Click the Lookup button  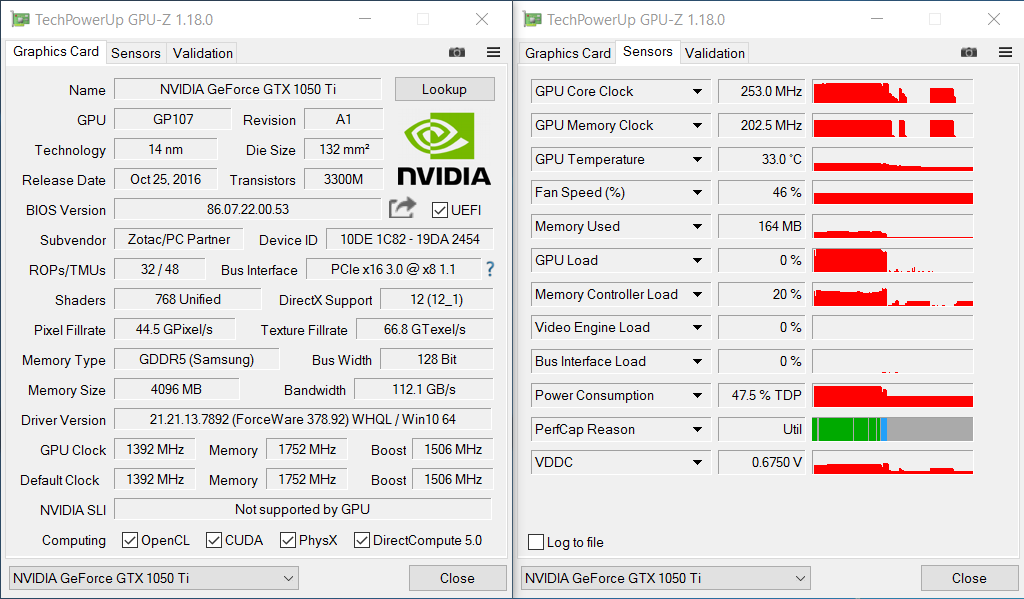tap(444, 88)
